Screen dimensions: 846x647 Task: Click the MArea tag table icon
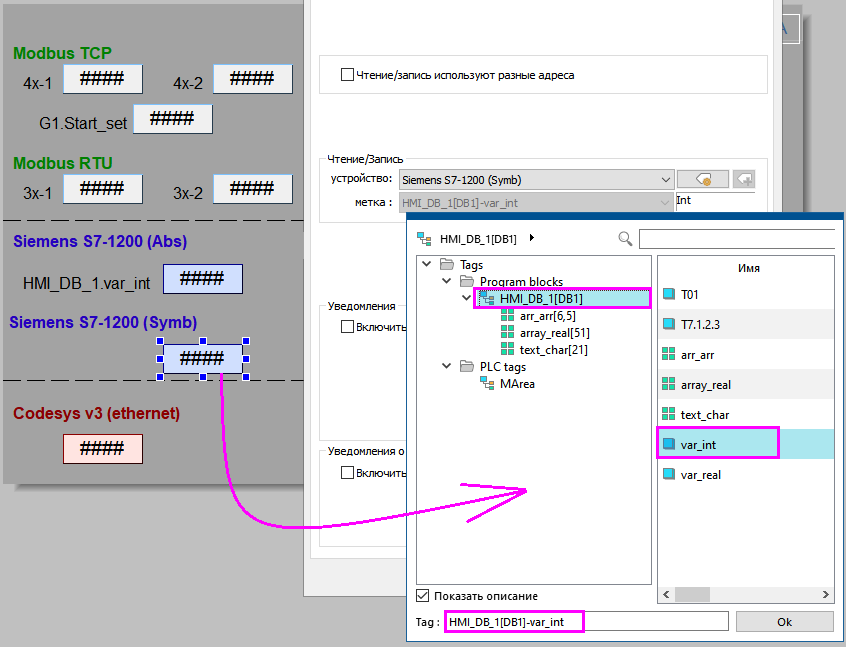coord(487,384)
